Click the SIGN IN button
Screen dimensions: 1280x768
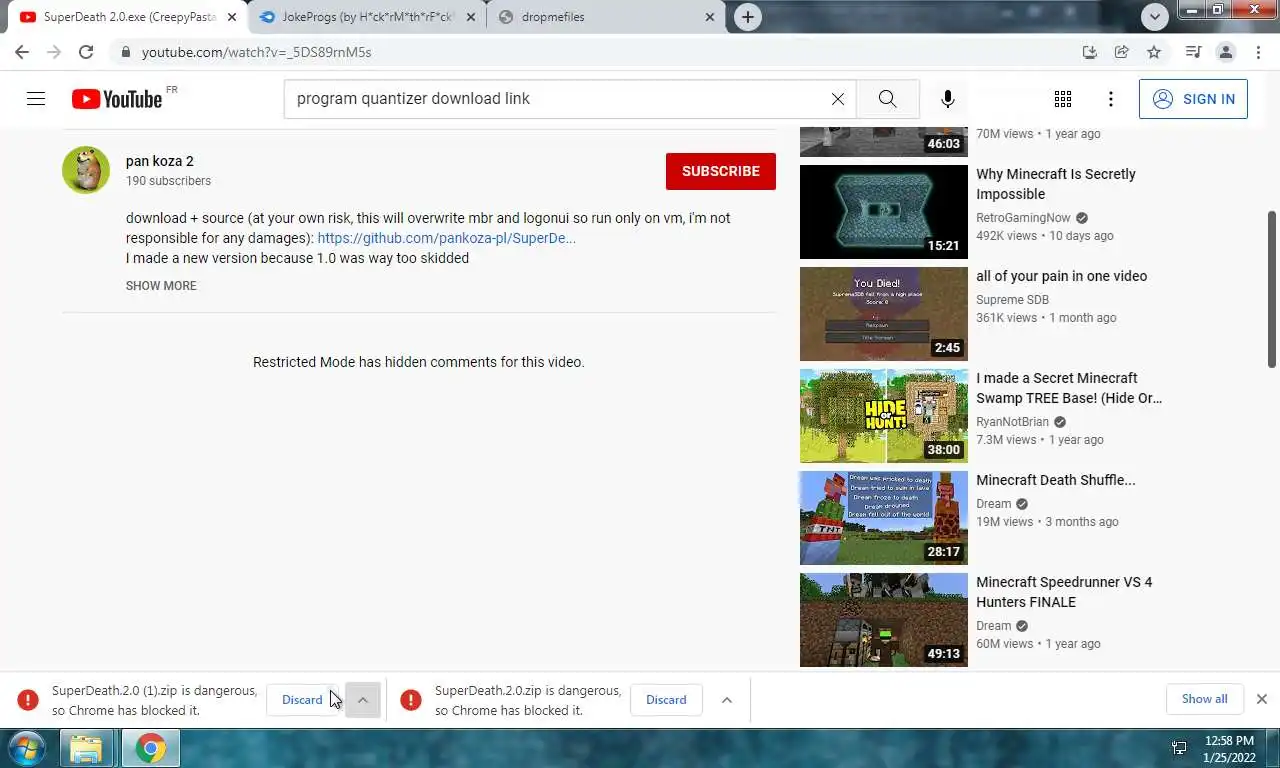click(x=1193, y=99)
